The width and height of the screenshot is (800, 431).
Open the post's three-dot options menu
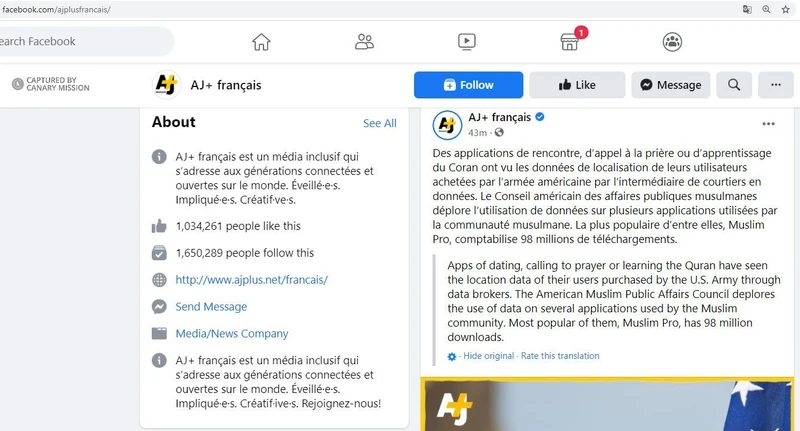(768, 124)
